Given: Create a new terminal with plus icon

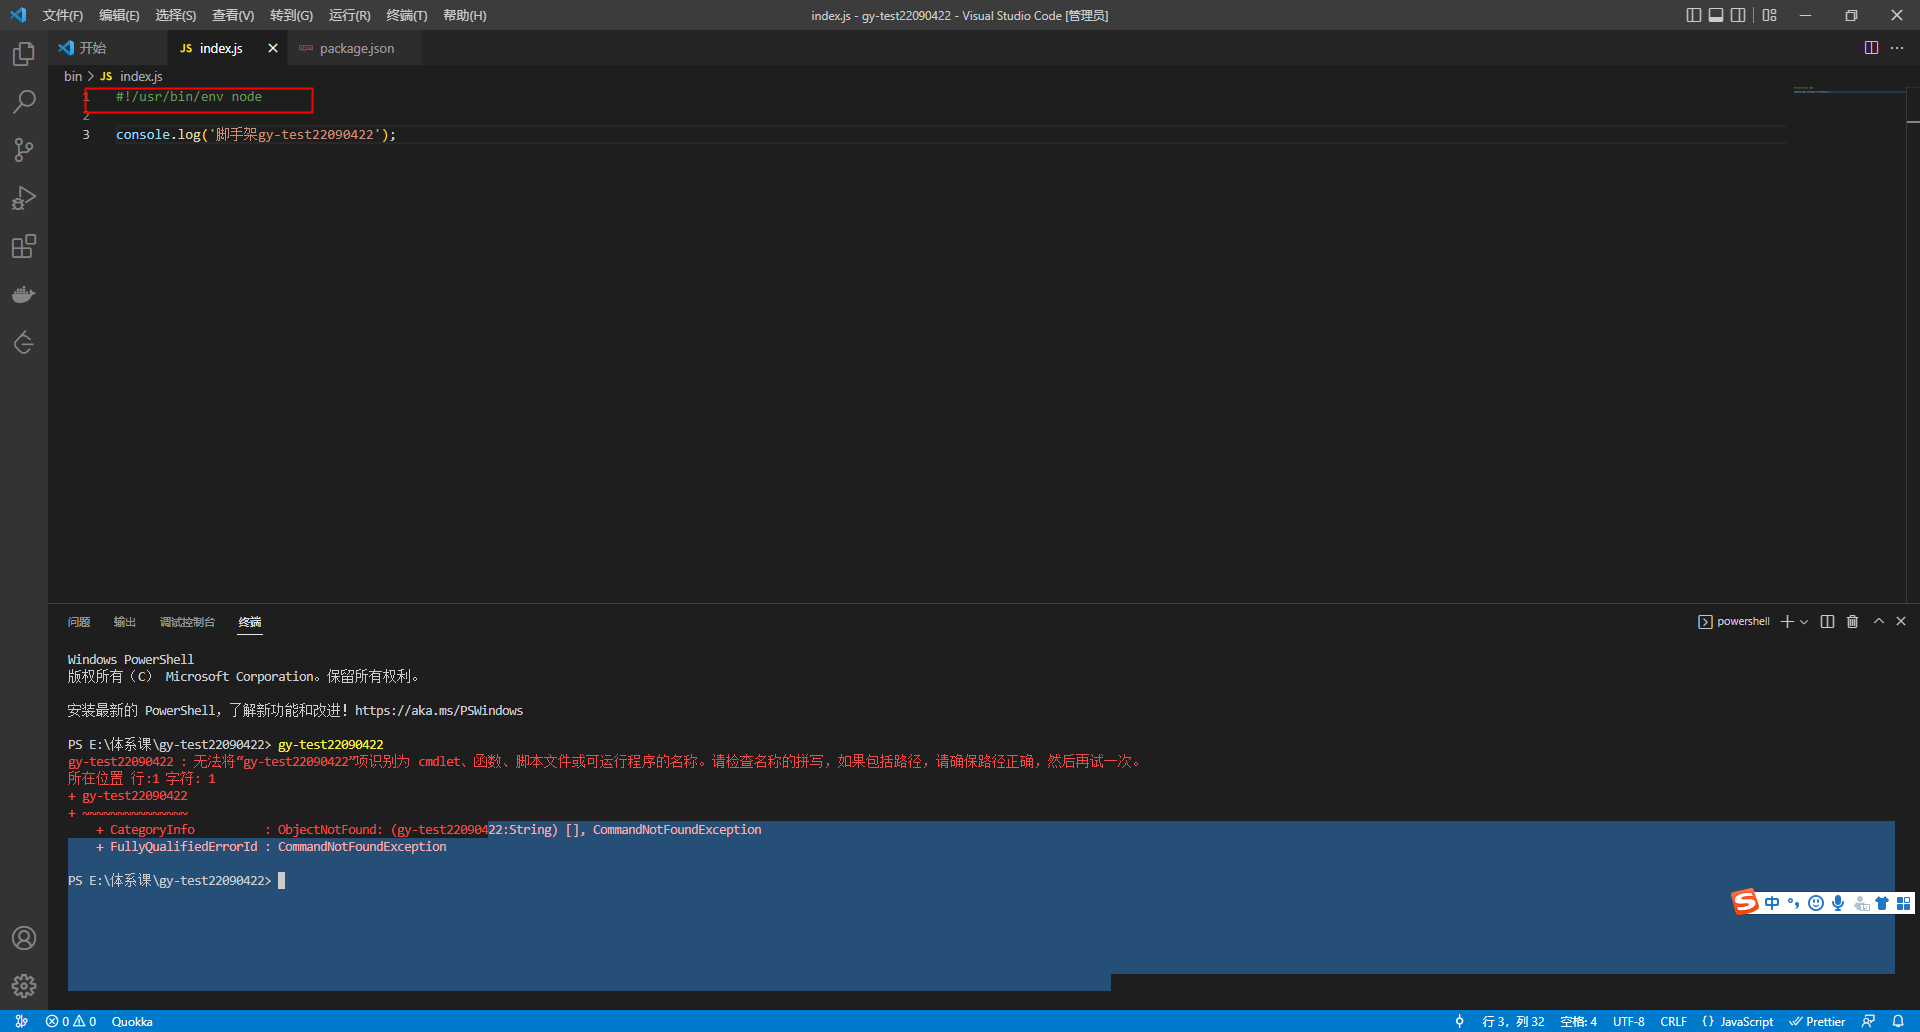Looking at the screenshot, I should (1787, 622).
